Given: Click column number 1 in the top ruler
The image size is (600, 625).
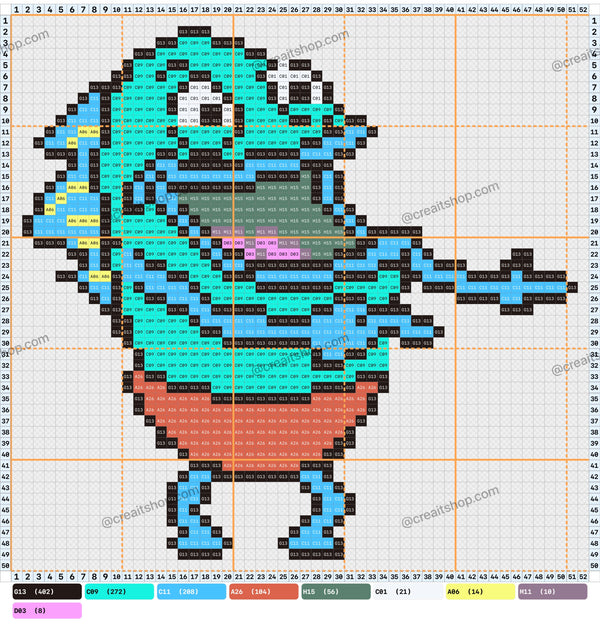Looking at the screenshot, I should tap(16, 9).
